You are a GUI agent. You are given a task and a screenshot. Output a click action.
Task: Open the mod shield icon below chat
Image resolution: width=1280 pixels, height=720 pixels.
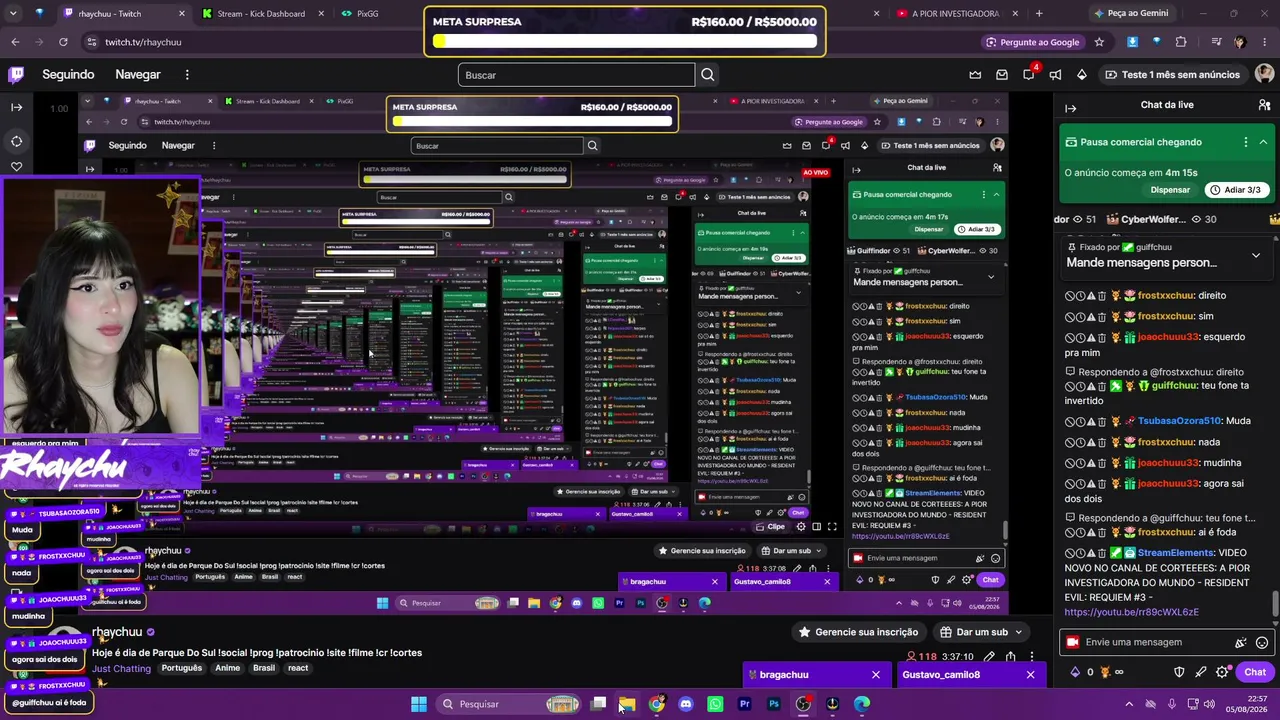(x=1179, y=672)
